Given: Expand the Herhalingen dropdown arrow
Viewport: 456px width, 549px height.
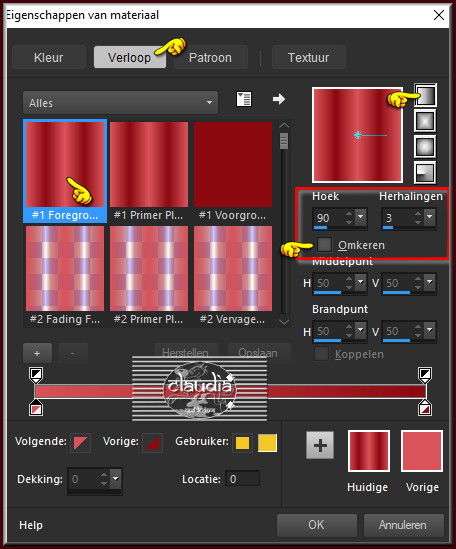Looking at the screenshot, I should 430,217.
